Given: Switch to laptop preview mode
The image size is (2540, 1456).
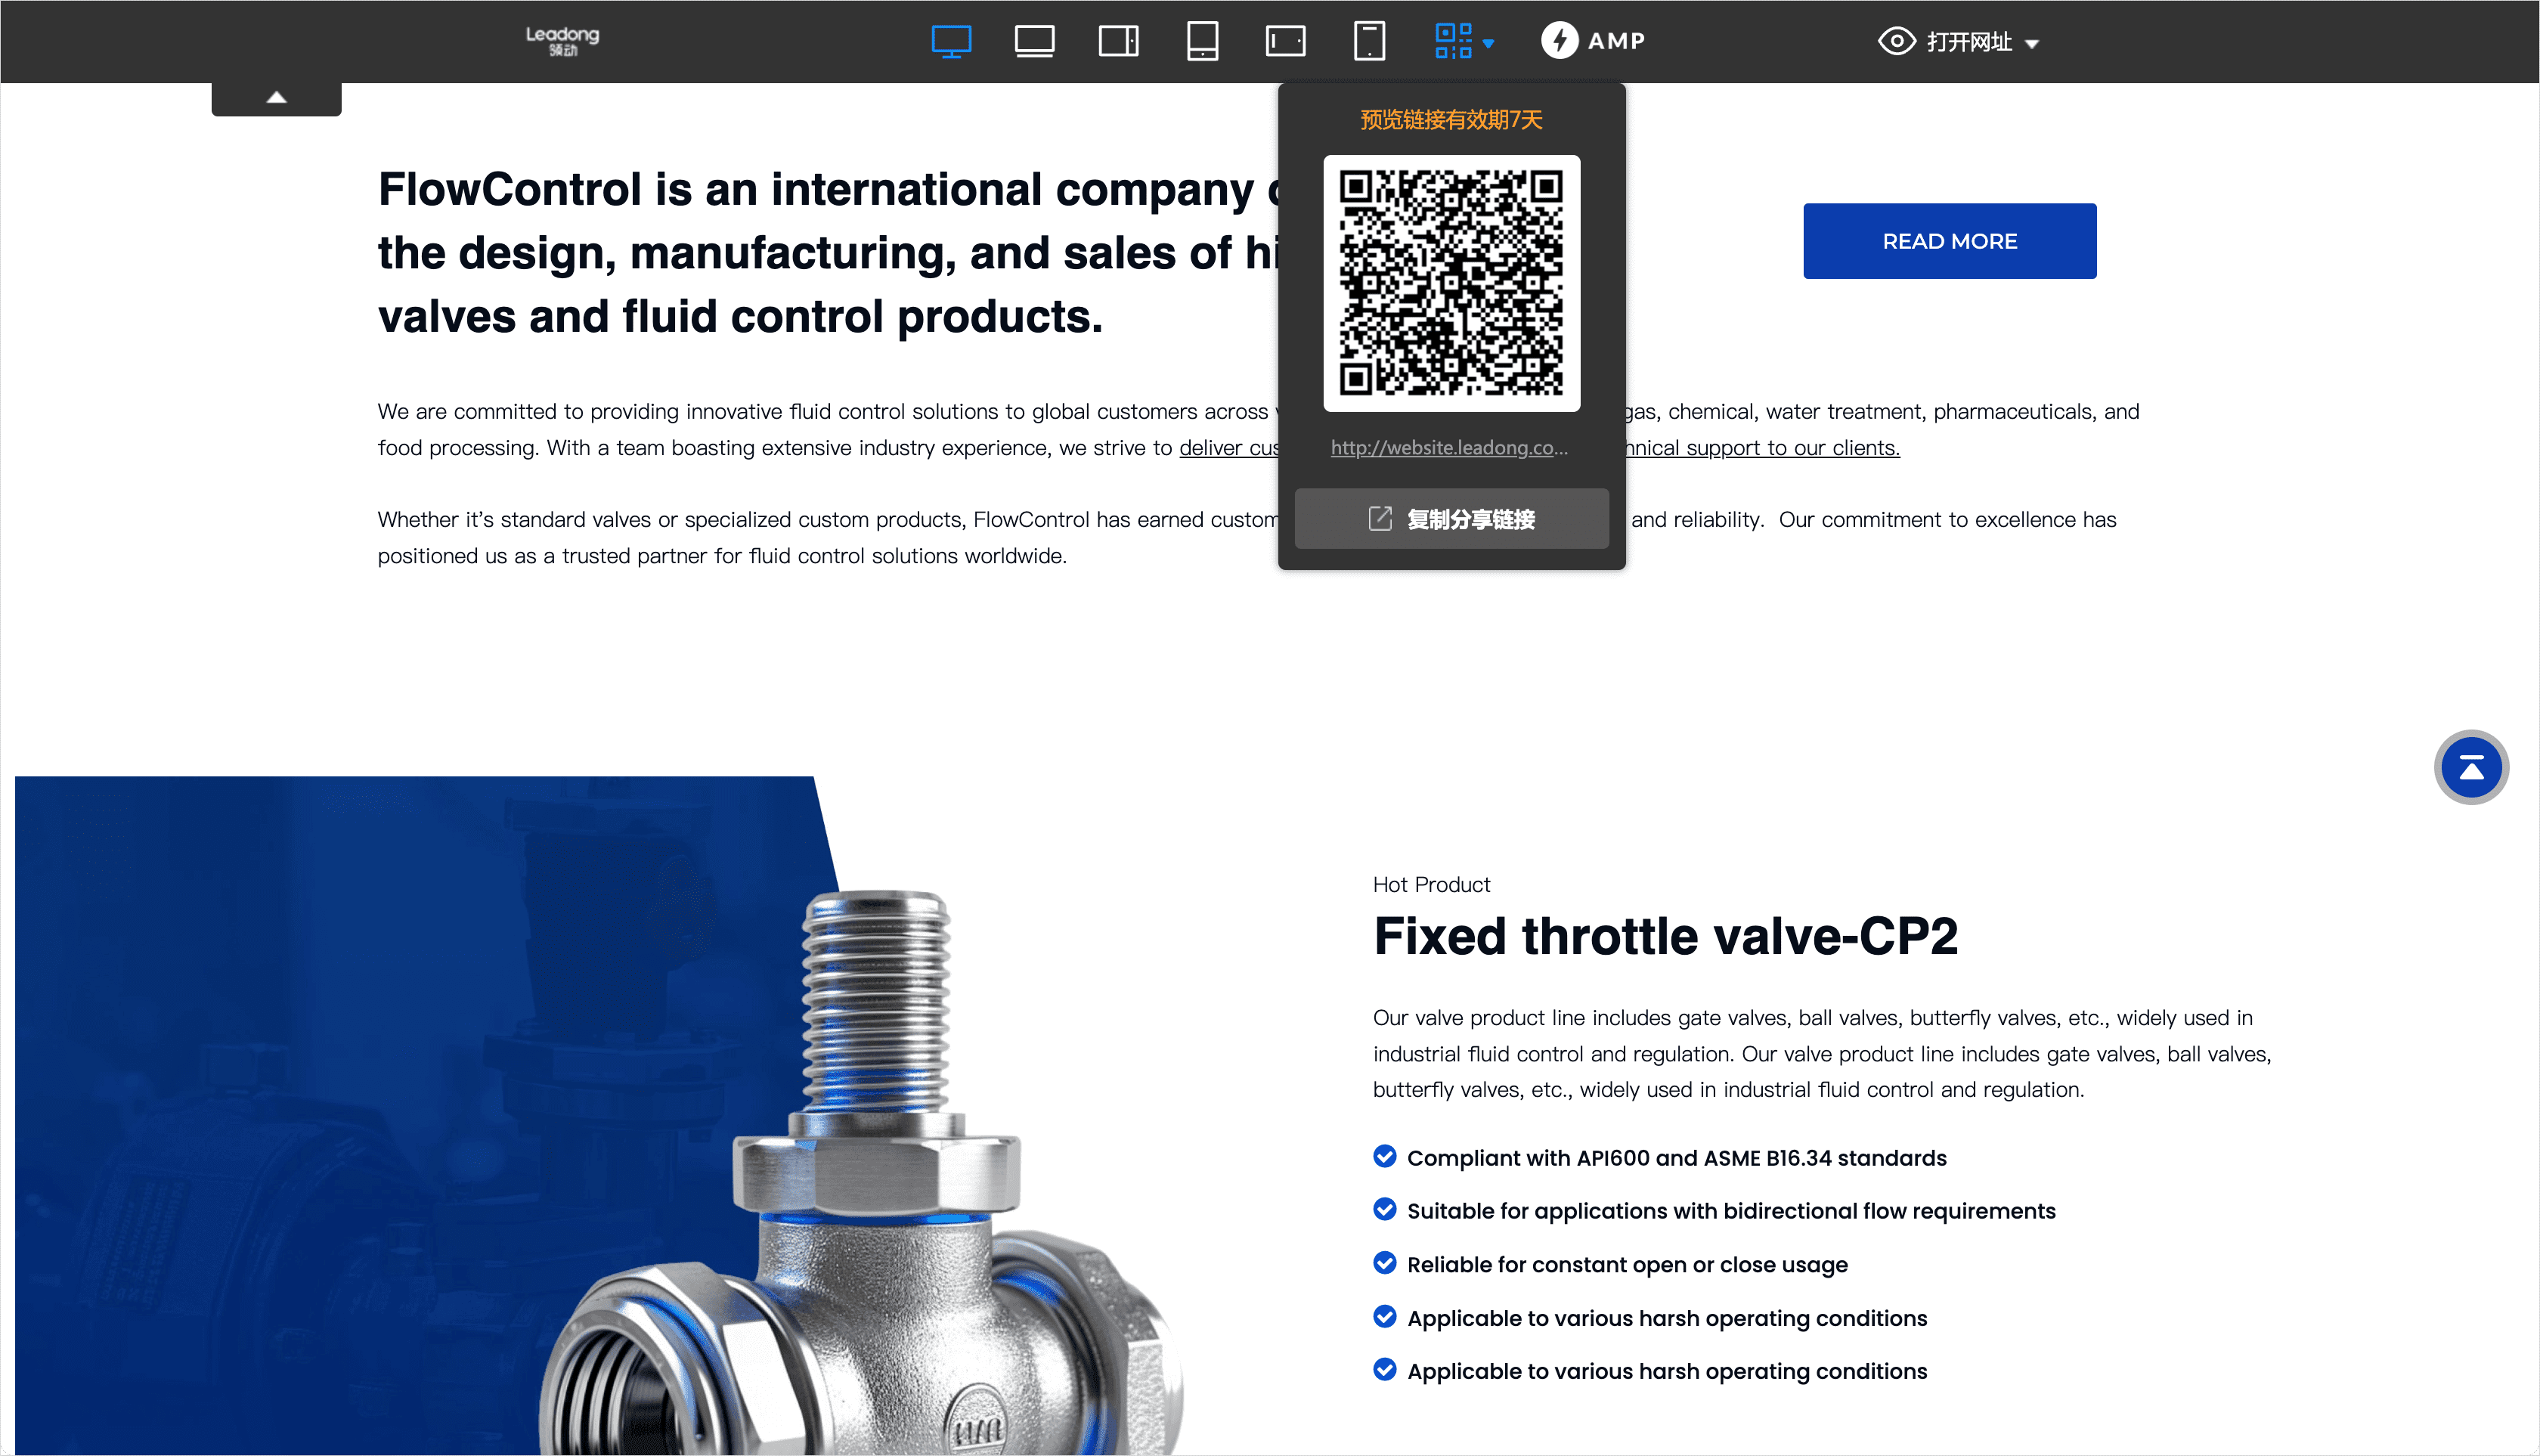Looking at the screenshot, I should [1034, 41].
